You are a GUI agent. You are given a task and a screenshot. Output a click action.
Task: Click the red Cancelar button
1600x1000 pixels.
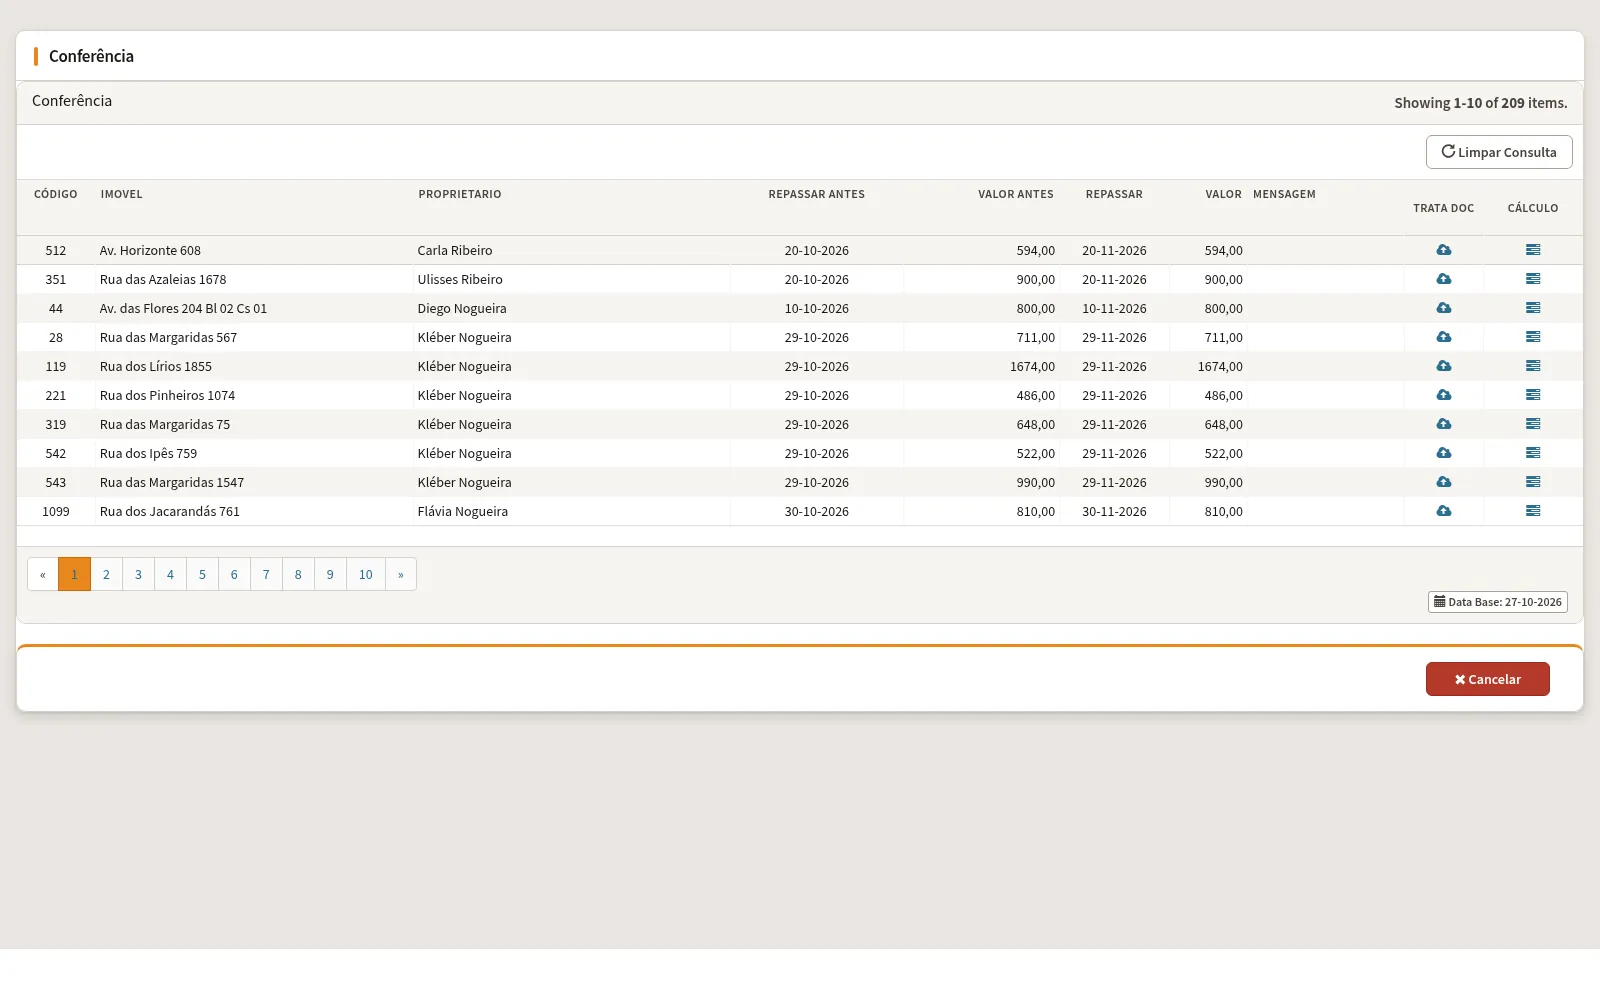(x=1488, y=679)
